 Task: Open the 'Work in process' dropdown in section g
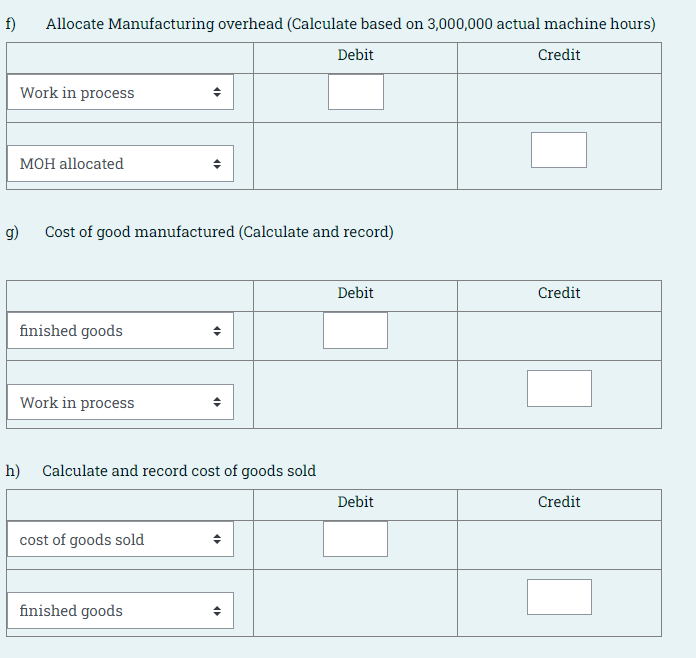[x=120, y=402]
